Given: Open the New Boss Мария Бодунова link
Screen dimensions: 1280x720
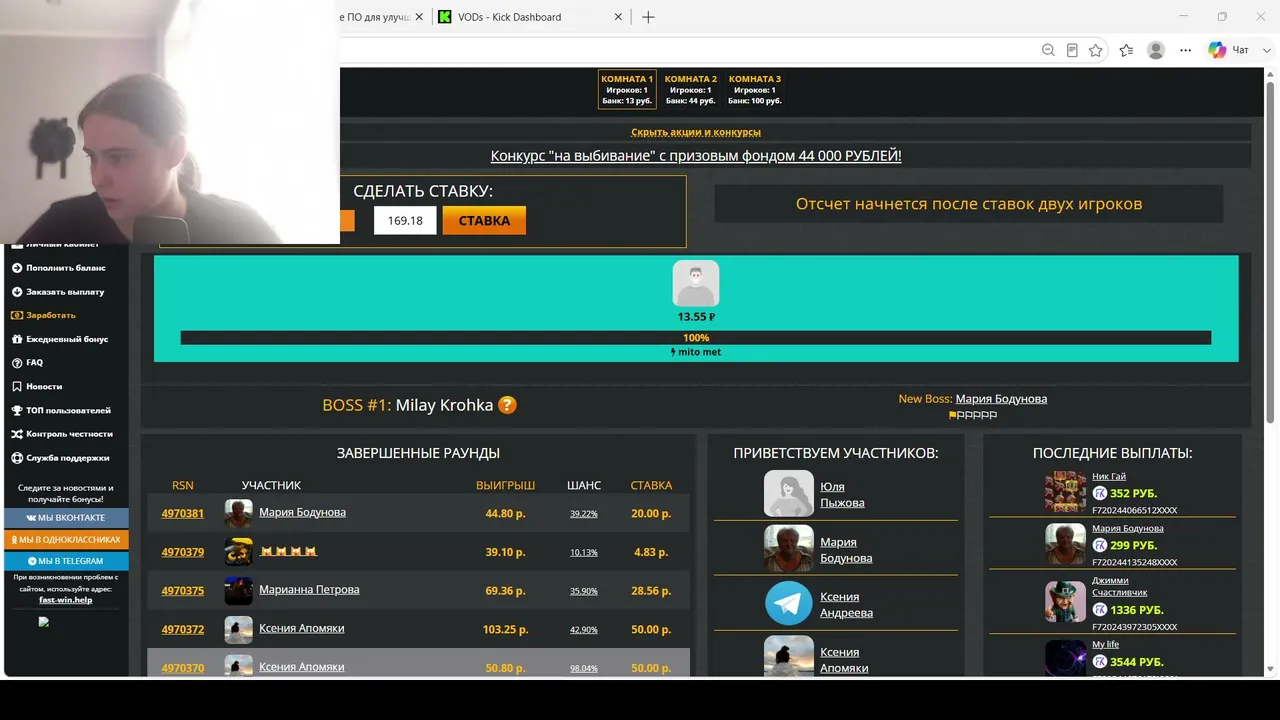Looking at the screenshot, I should point(1001,398).
